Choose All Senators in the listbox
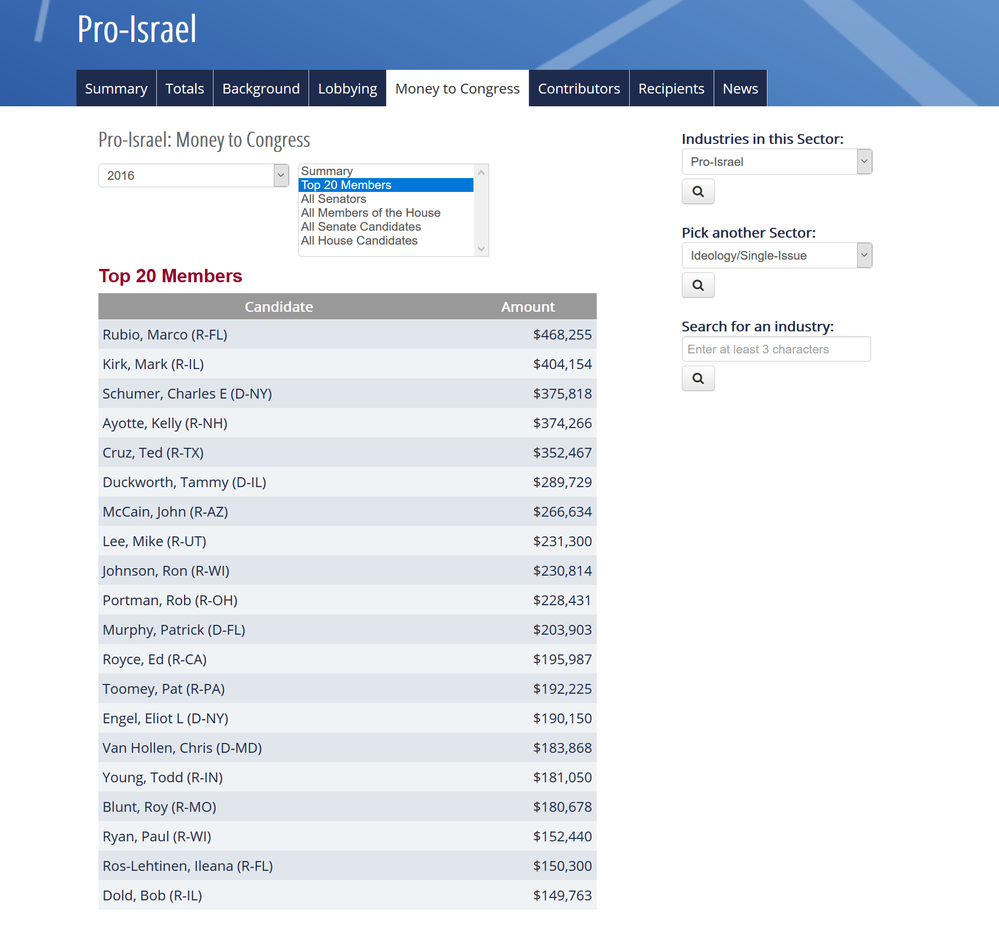Screen dimensions: 999x932 386,199
